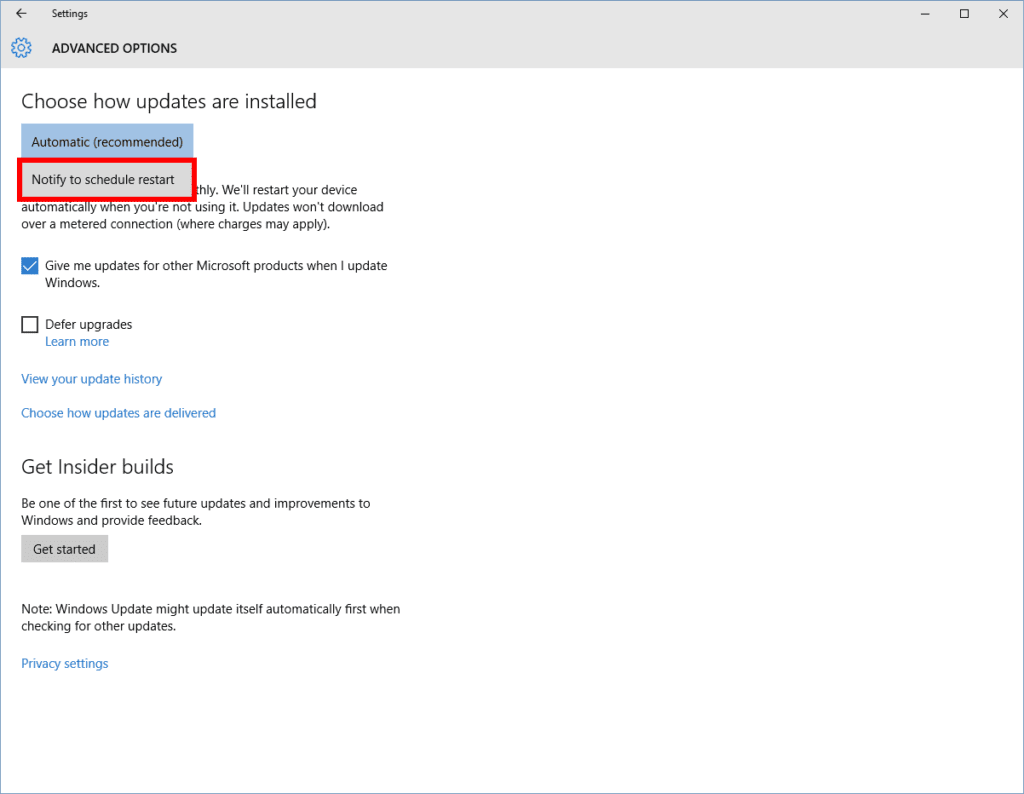Click "Choose how updates are delivered"
1024x794 pixels.
pyautogui.click(x=118, y=412)
